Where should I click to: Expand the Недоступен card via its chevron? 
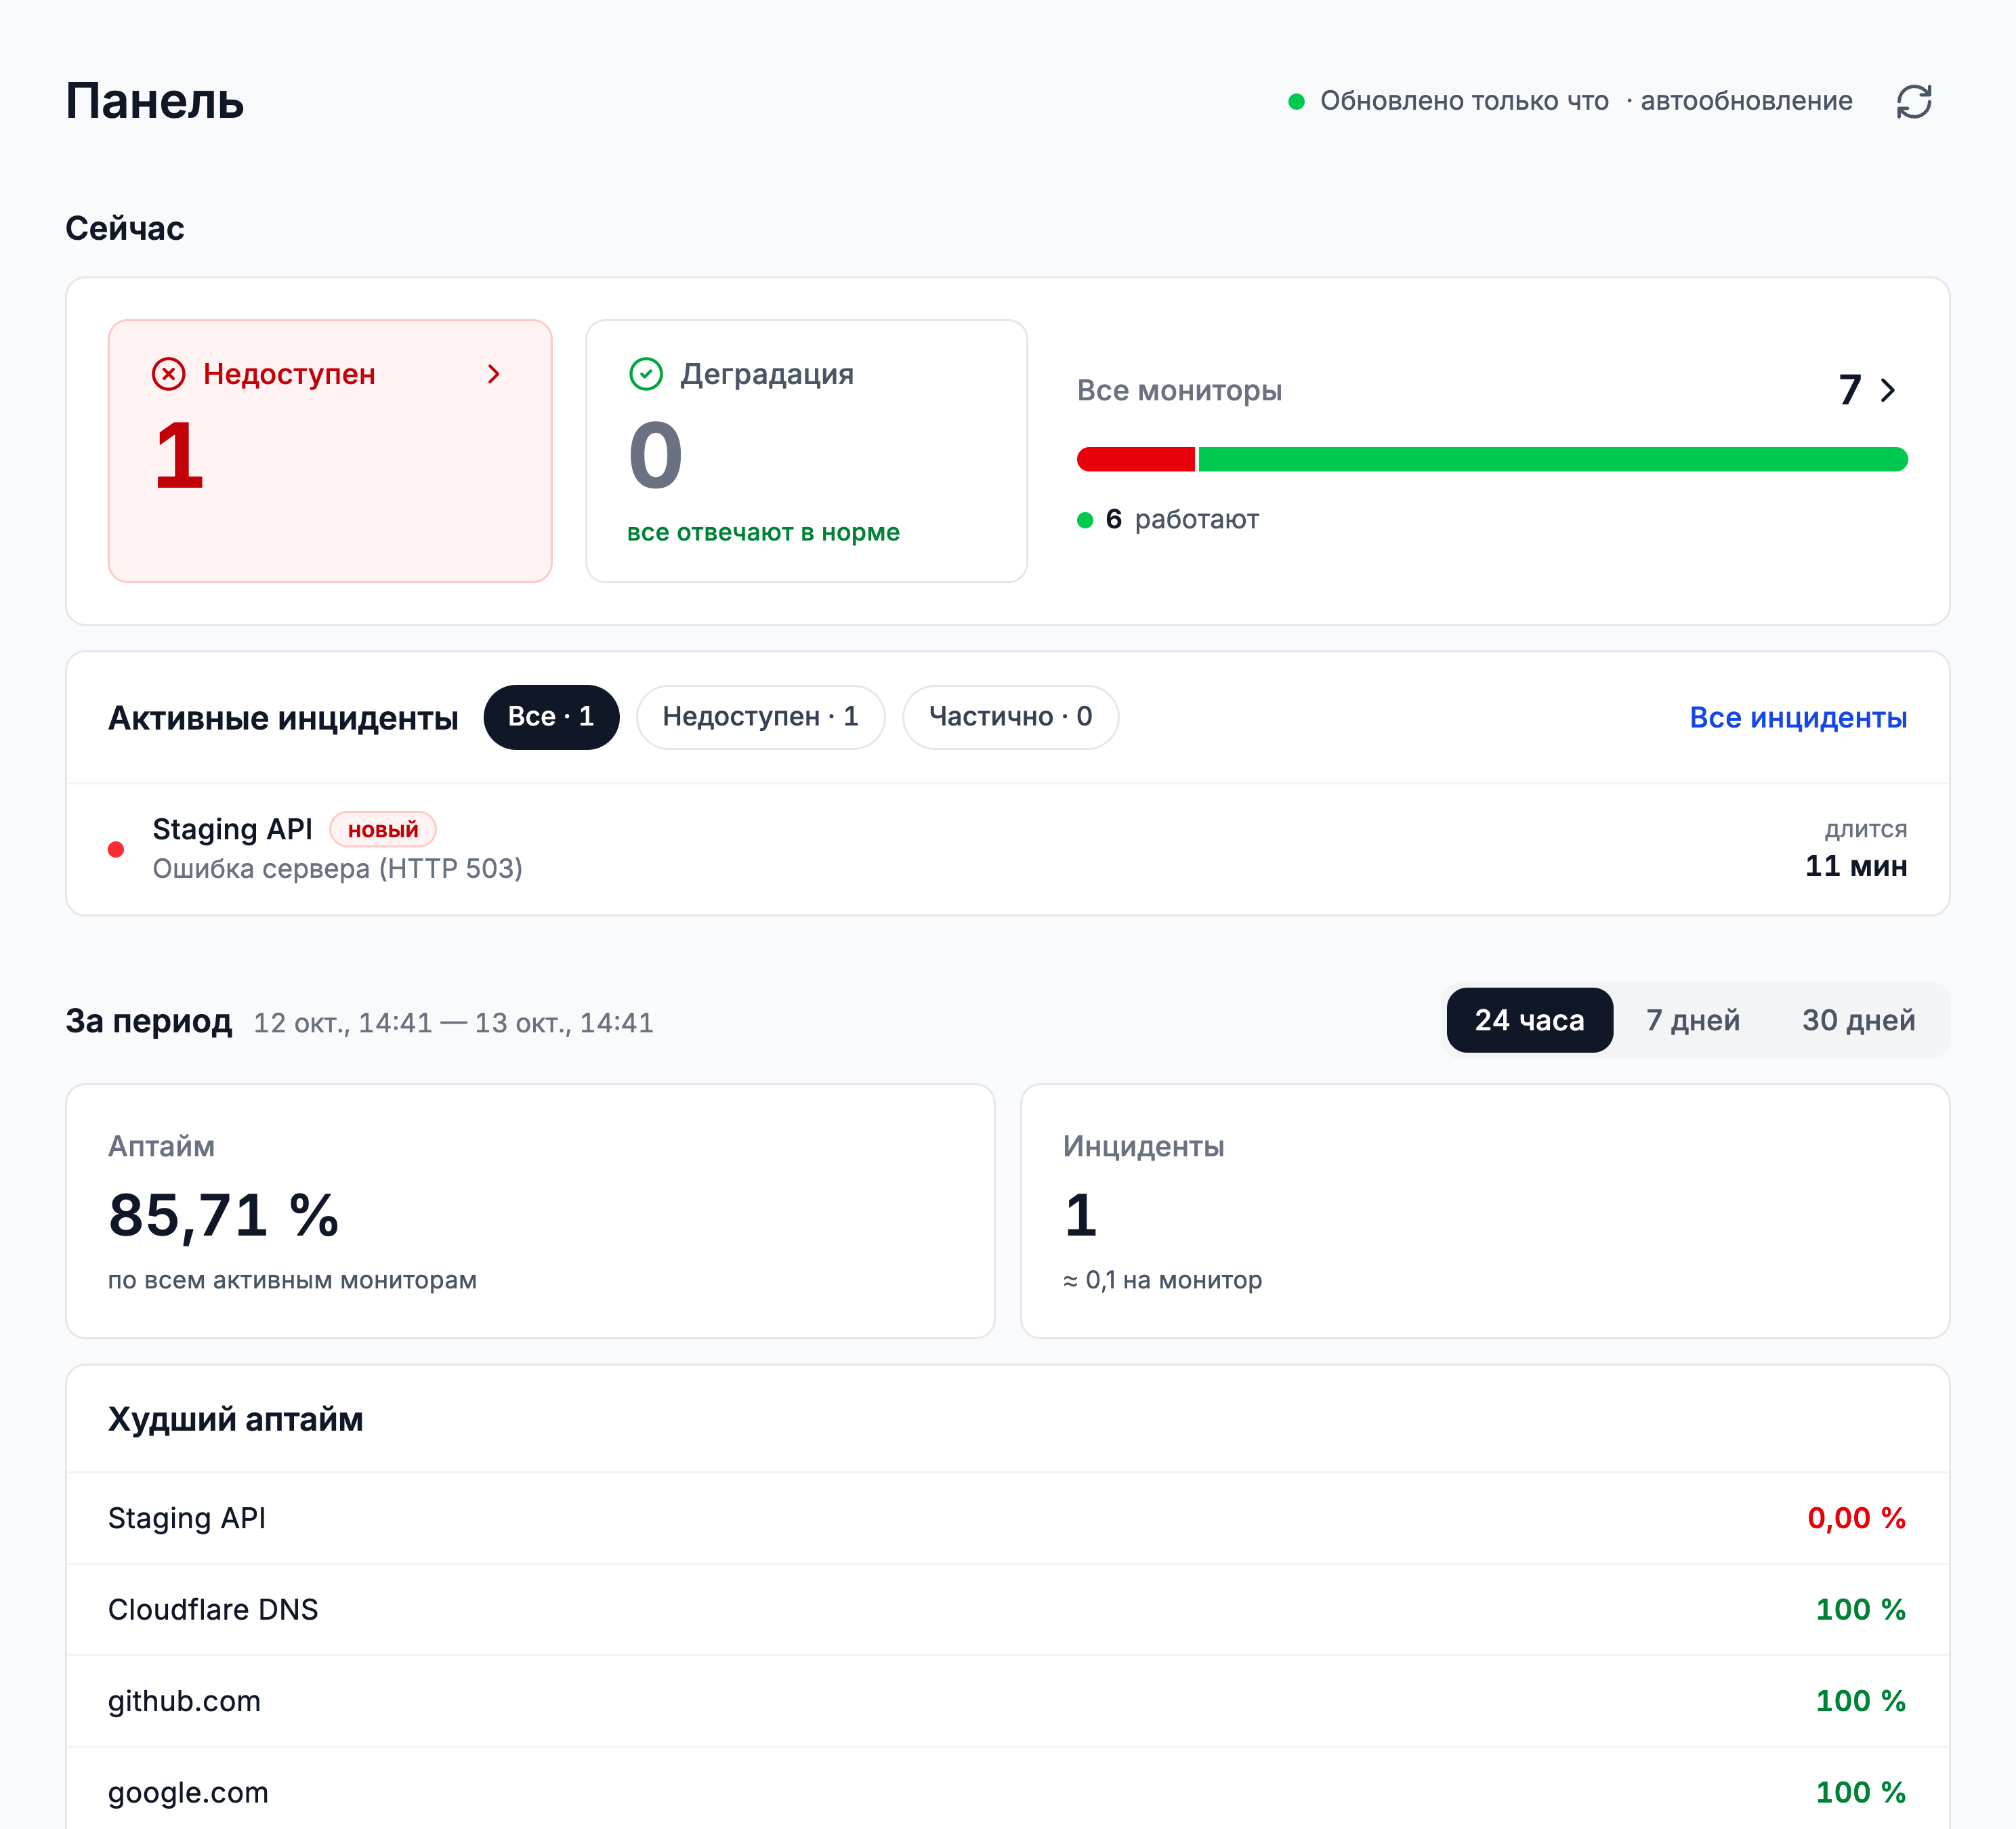[x=493, y=374]
